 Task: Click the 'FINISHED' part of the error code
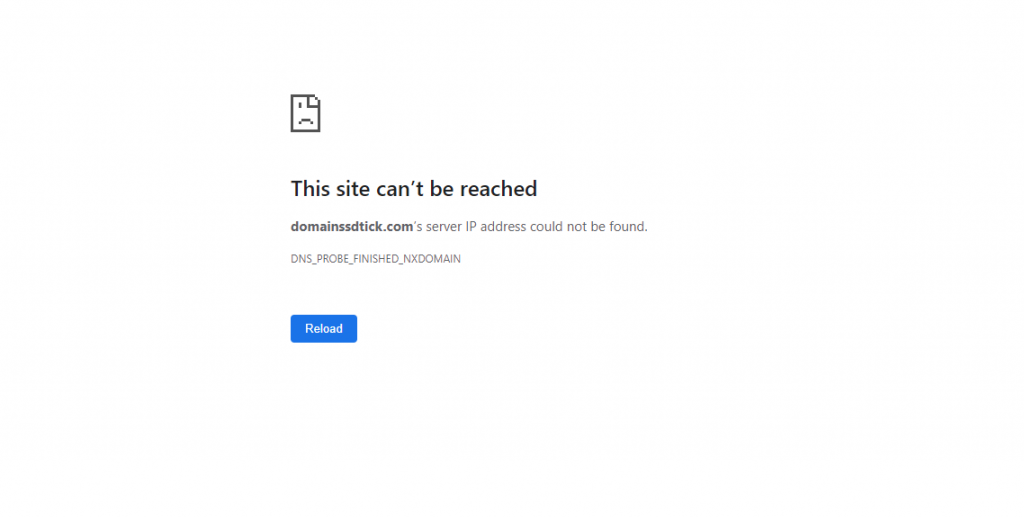(x=376, y=259)
